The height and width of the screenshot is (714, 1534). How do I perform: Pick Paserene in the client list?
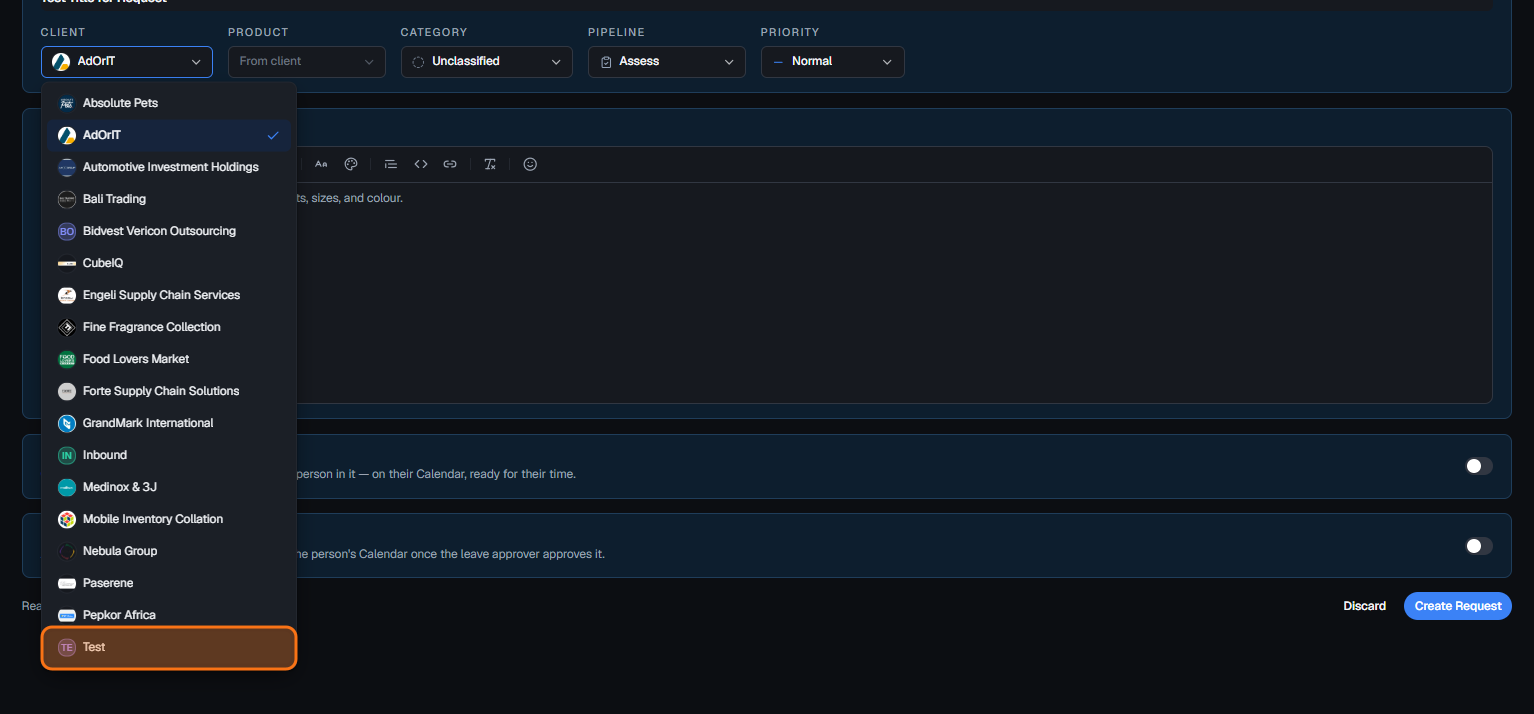(169, 583)
